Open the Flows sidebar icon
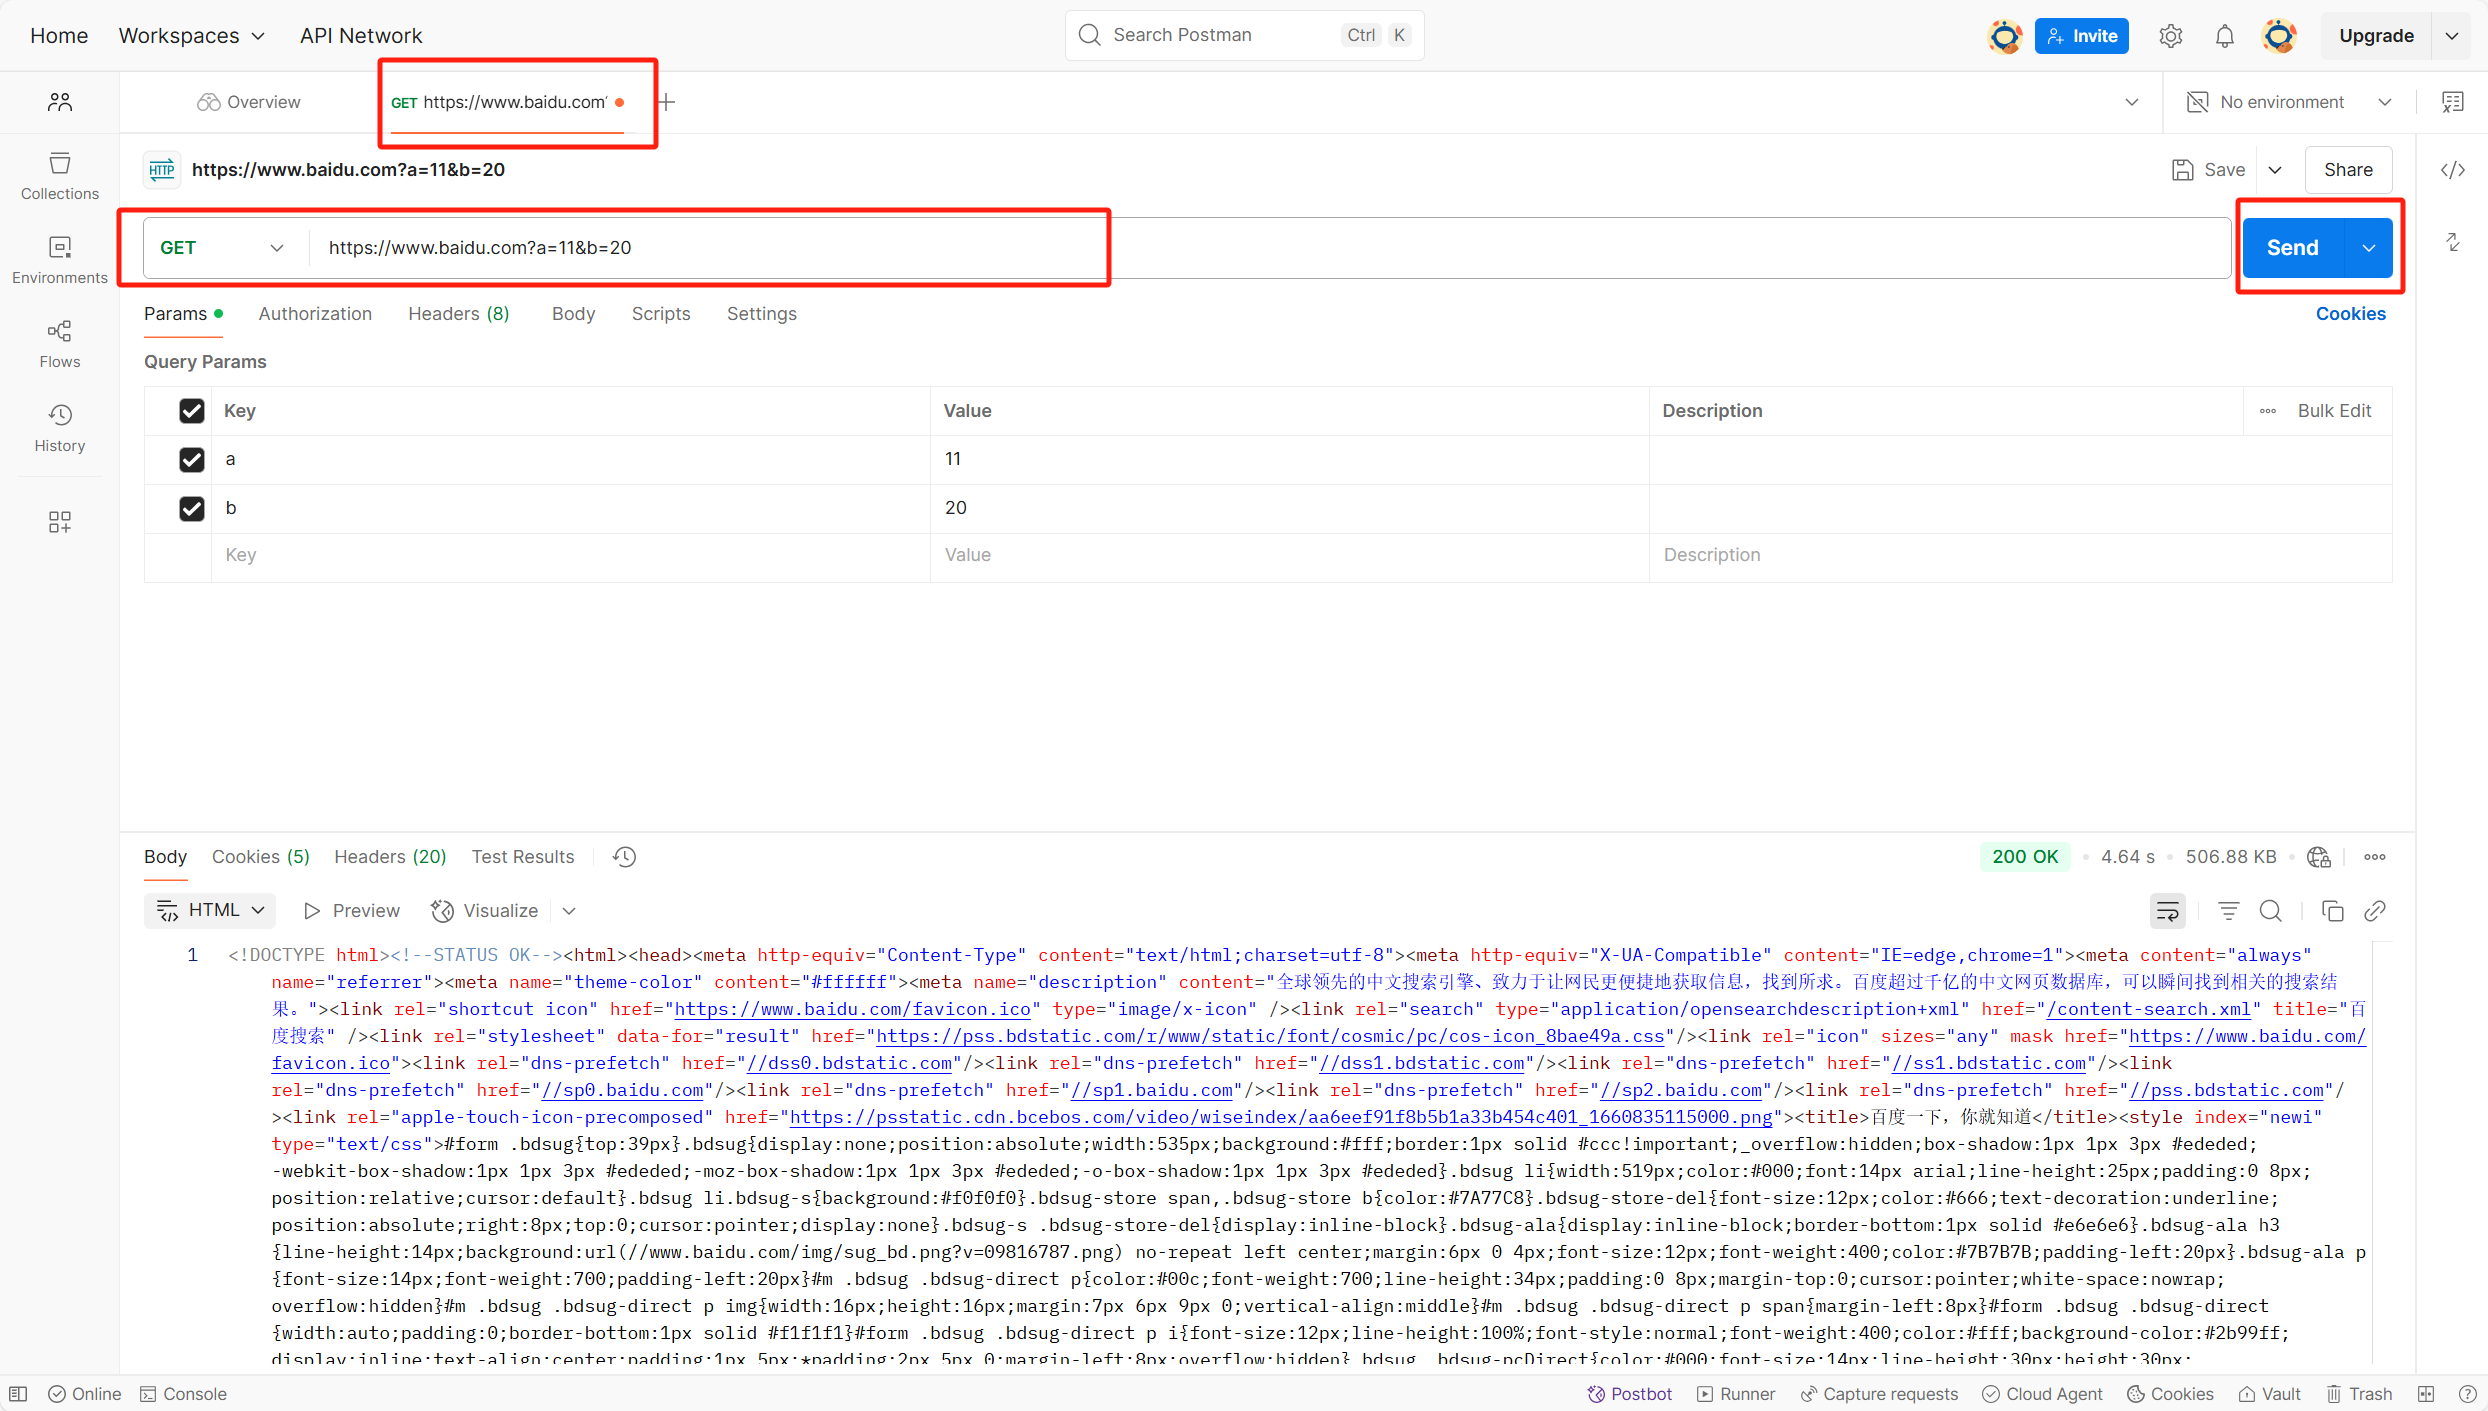Image resolution: width=2488 pixels, height=1411 pixels. 60,343
